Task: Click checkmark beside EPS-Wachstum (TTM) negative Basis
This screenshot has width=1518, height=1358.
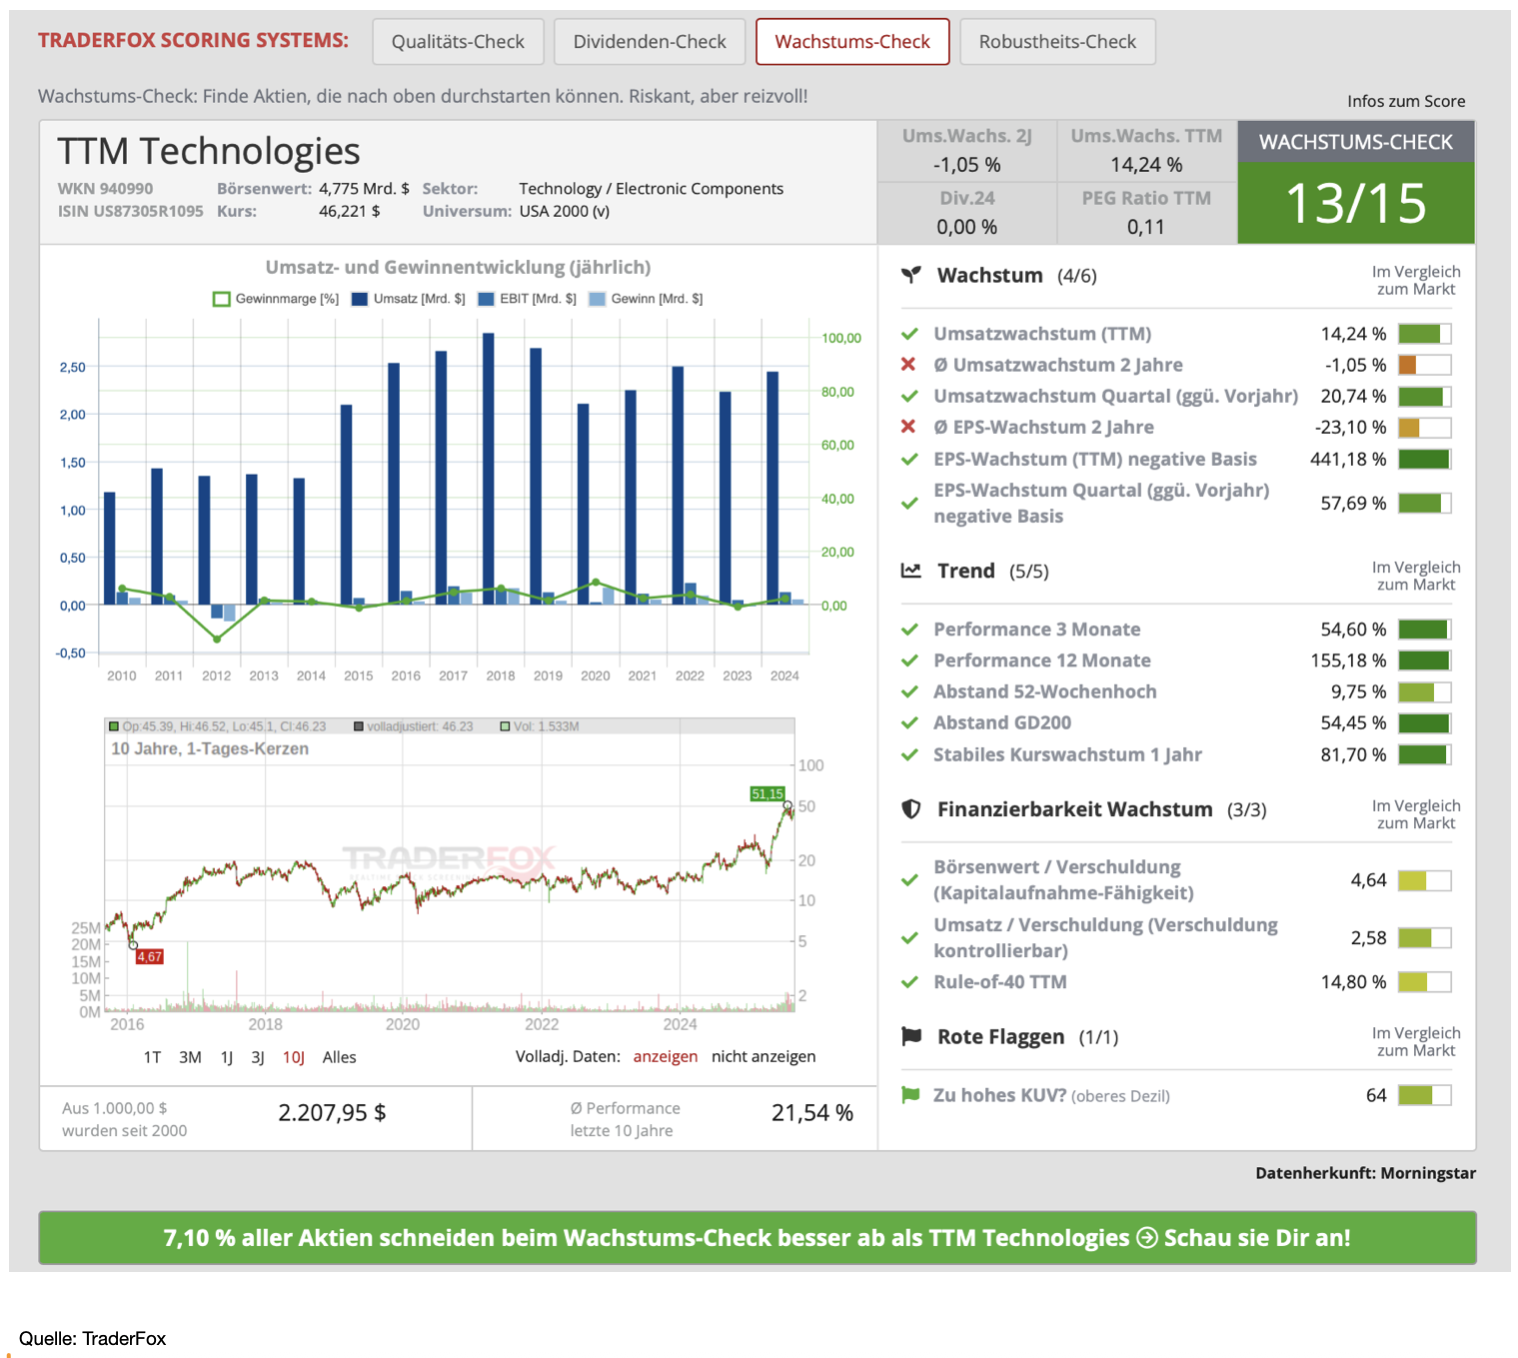Action: point(909,459)
